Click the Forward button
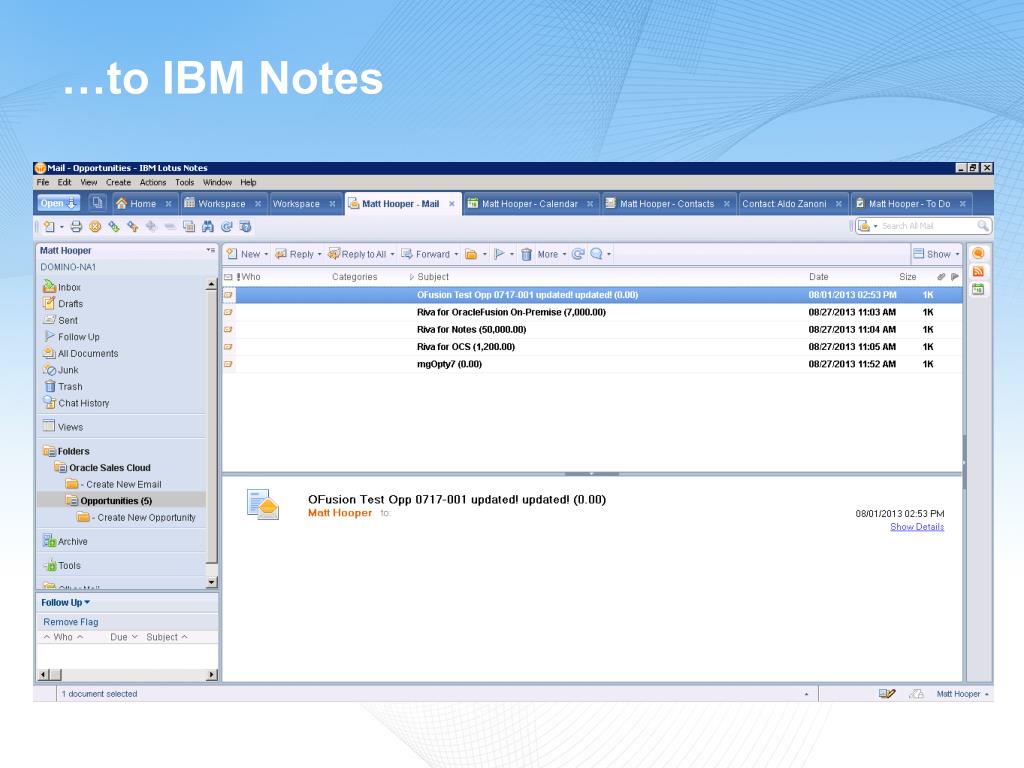This screenshot has width=1024, height=768. (426, 254)
